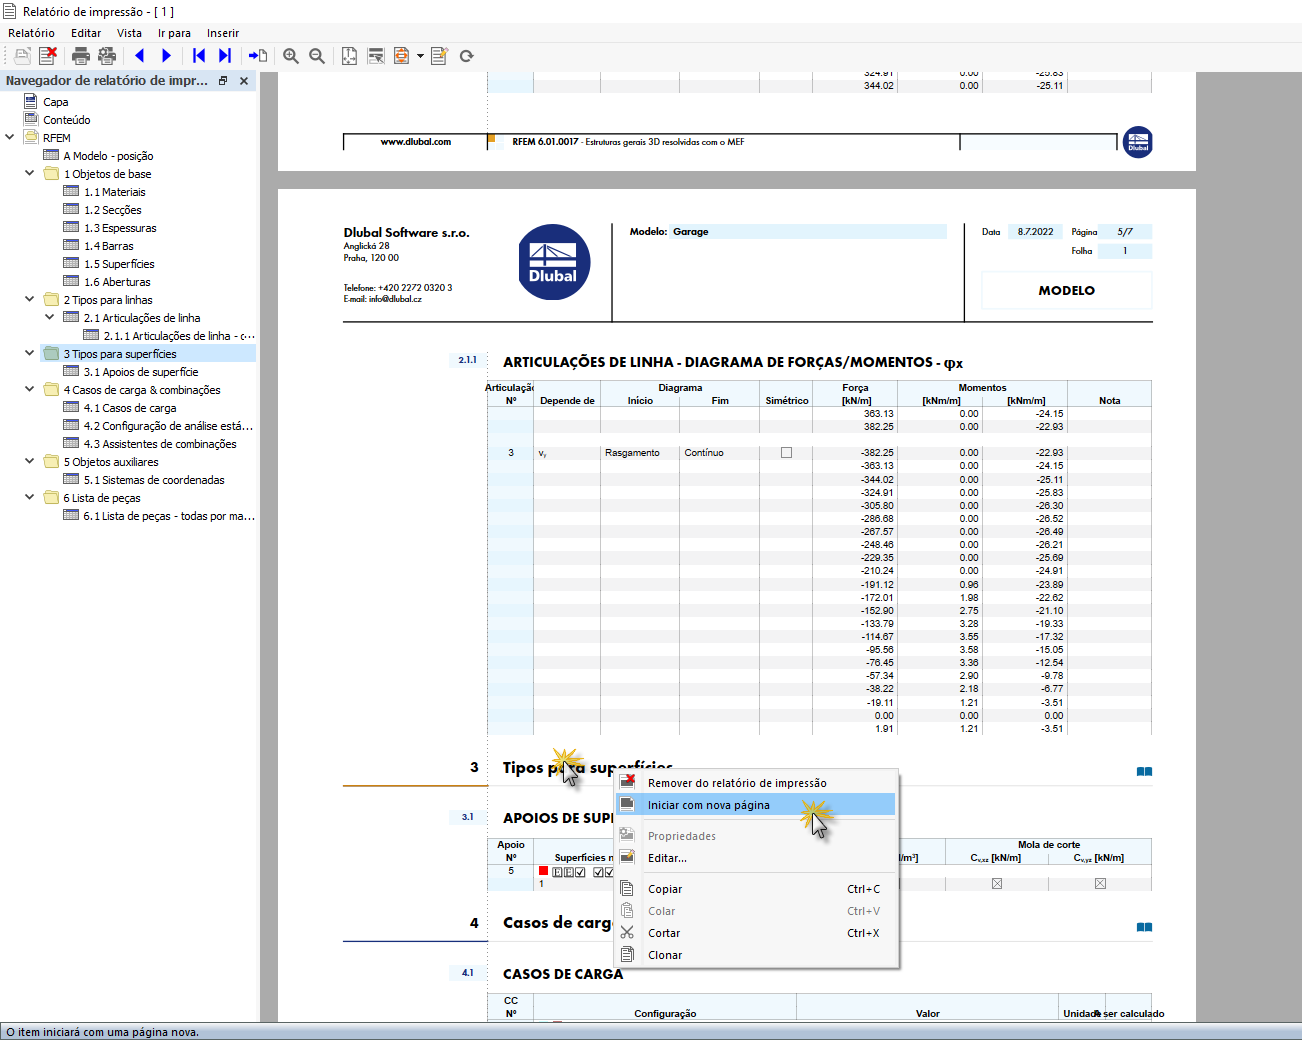1302x1040 pixels.
Task: Toggle the Cv,yz shear spring checkbox
Action: tap(1100, 884)
